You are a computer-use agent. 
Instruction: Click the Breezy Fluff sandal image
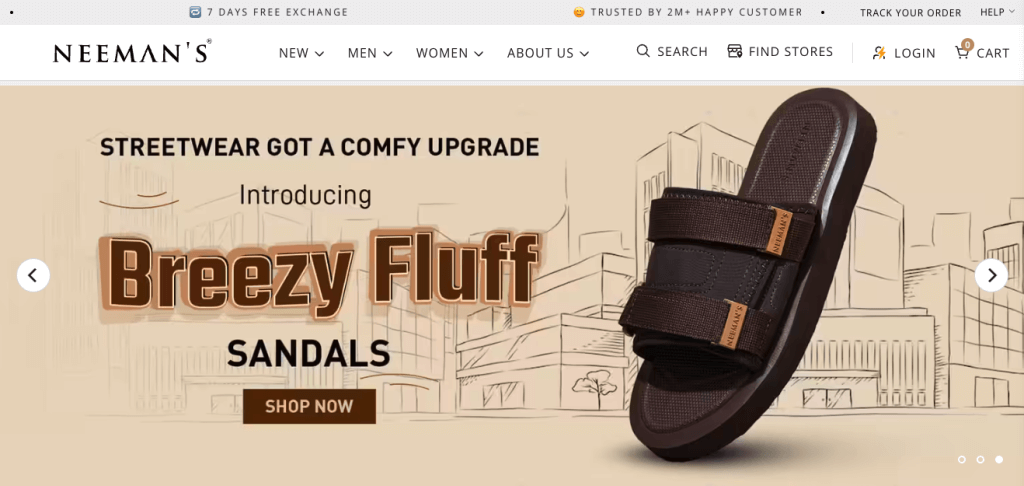coord(748,274)
